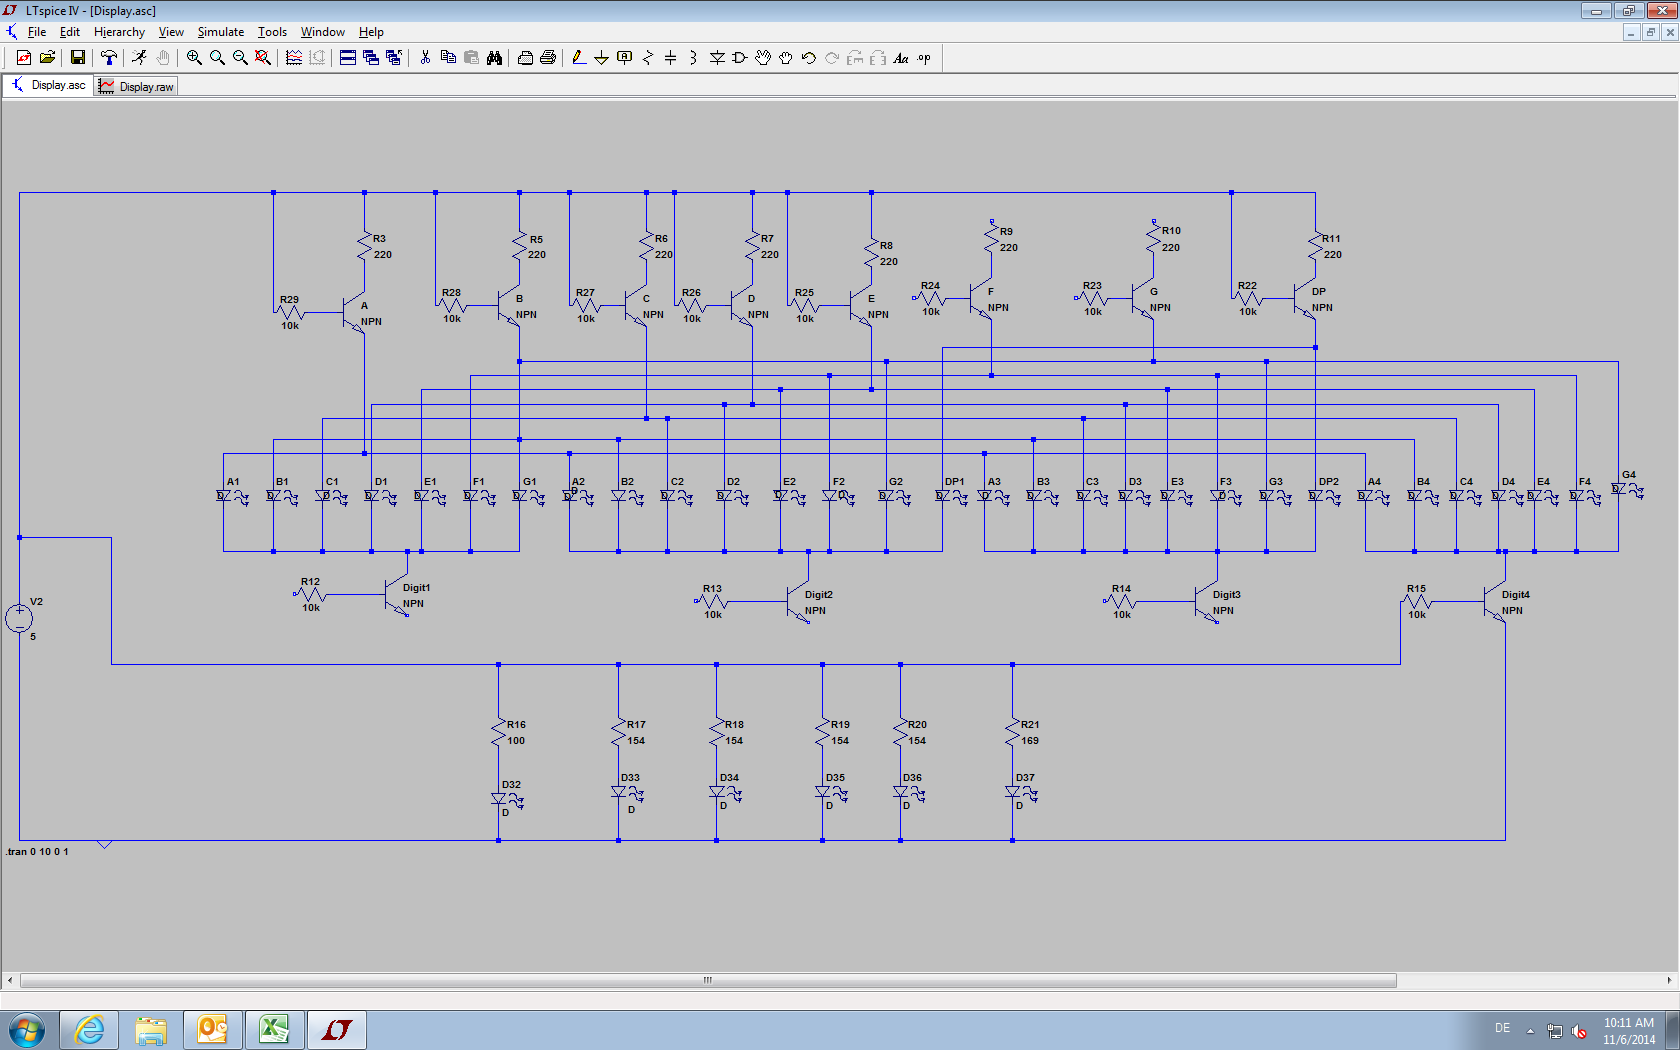Open the Help menu
The width and height of the screenshot is (1680, 1050).
(x=371, y=32)
